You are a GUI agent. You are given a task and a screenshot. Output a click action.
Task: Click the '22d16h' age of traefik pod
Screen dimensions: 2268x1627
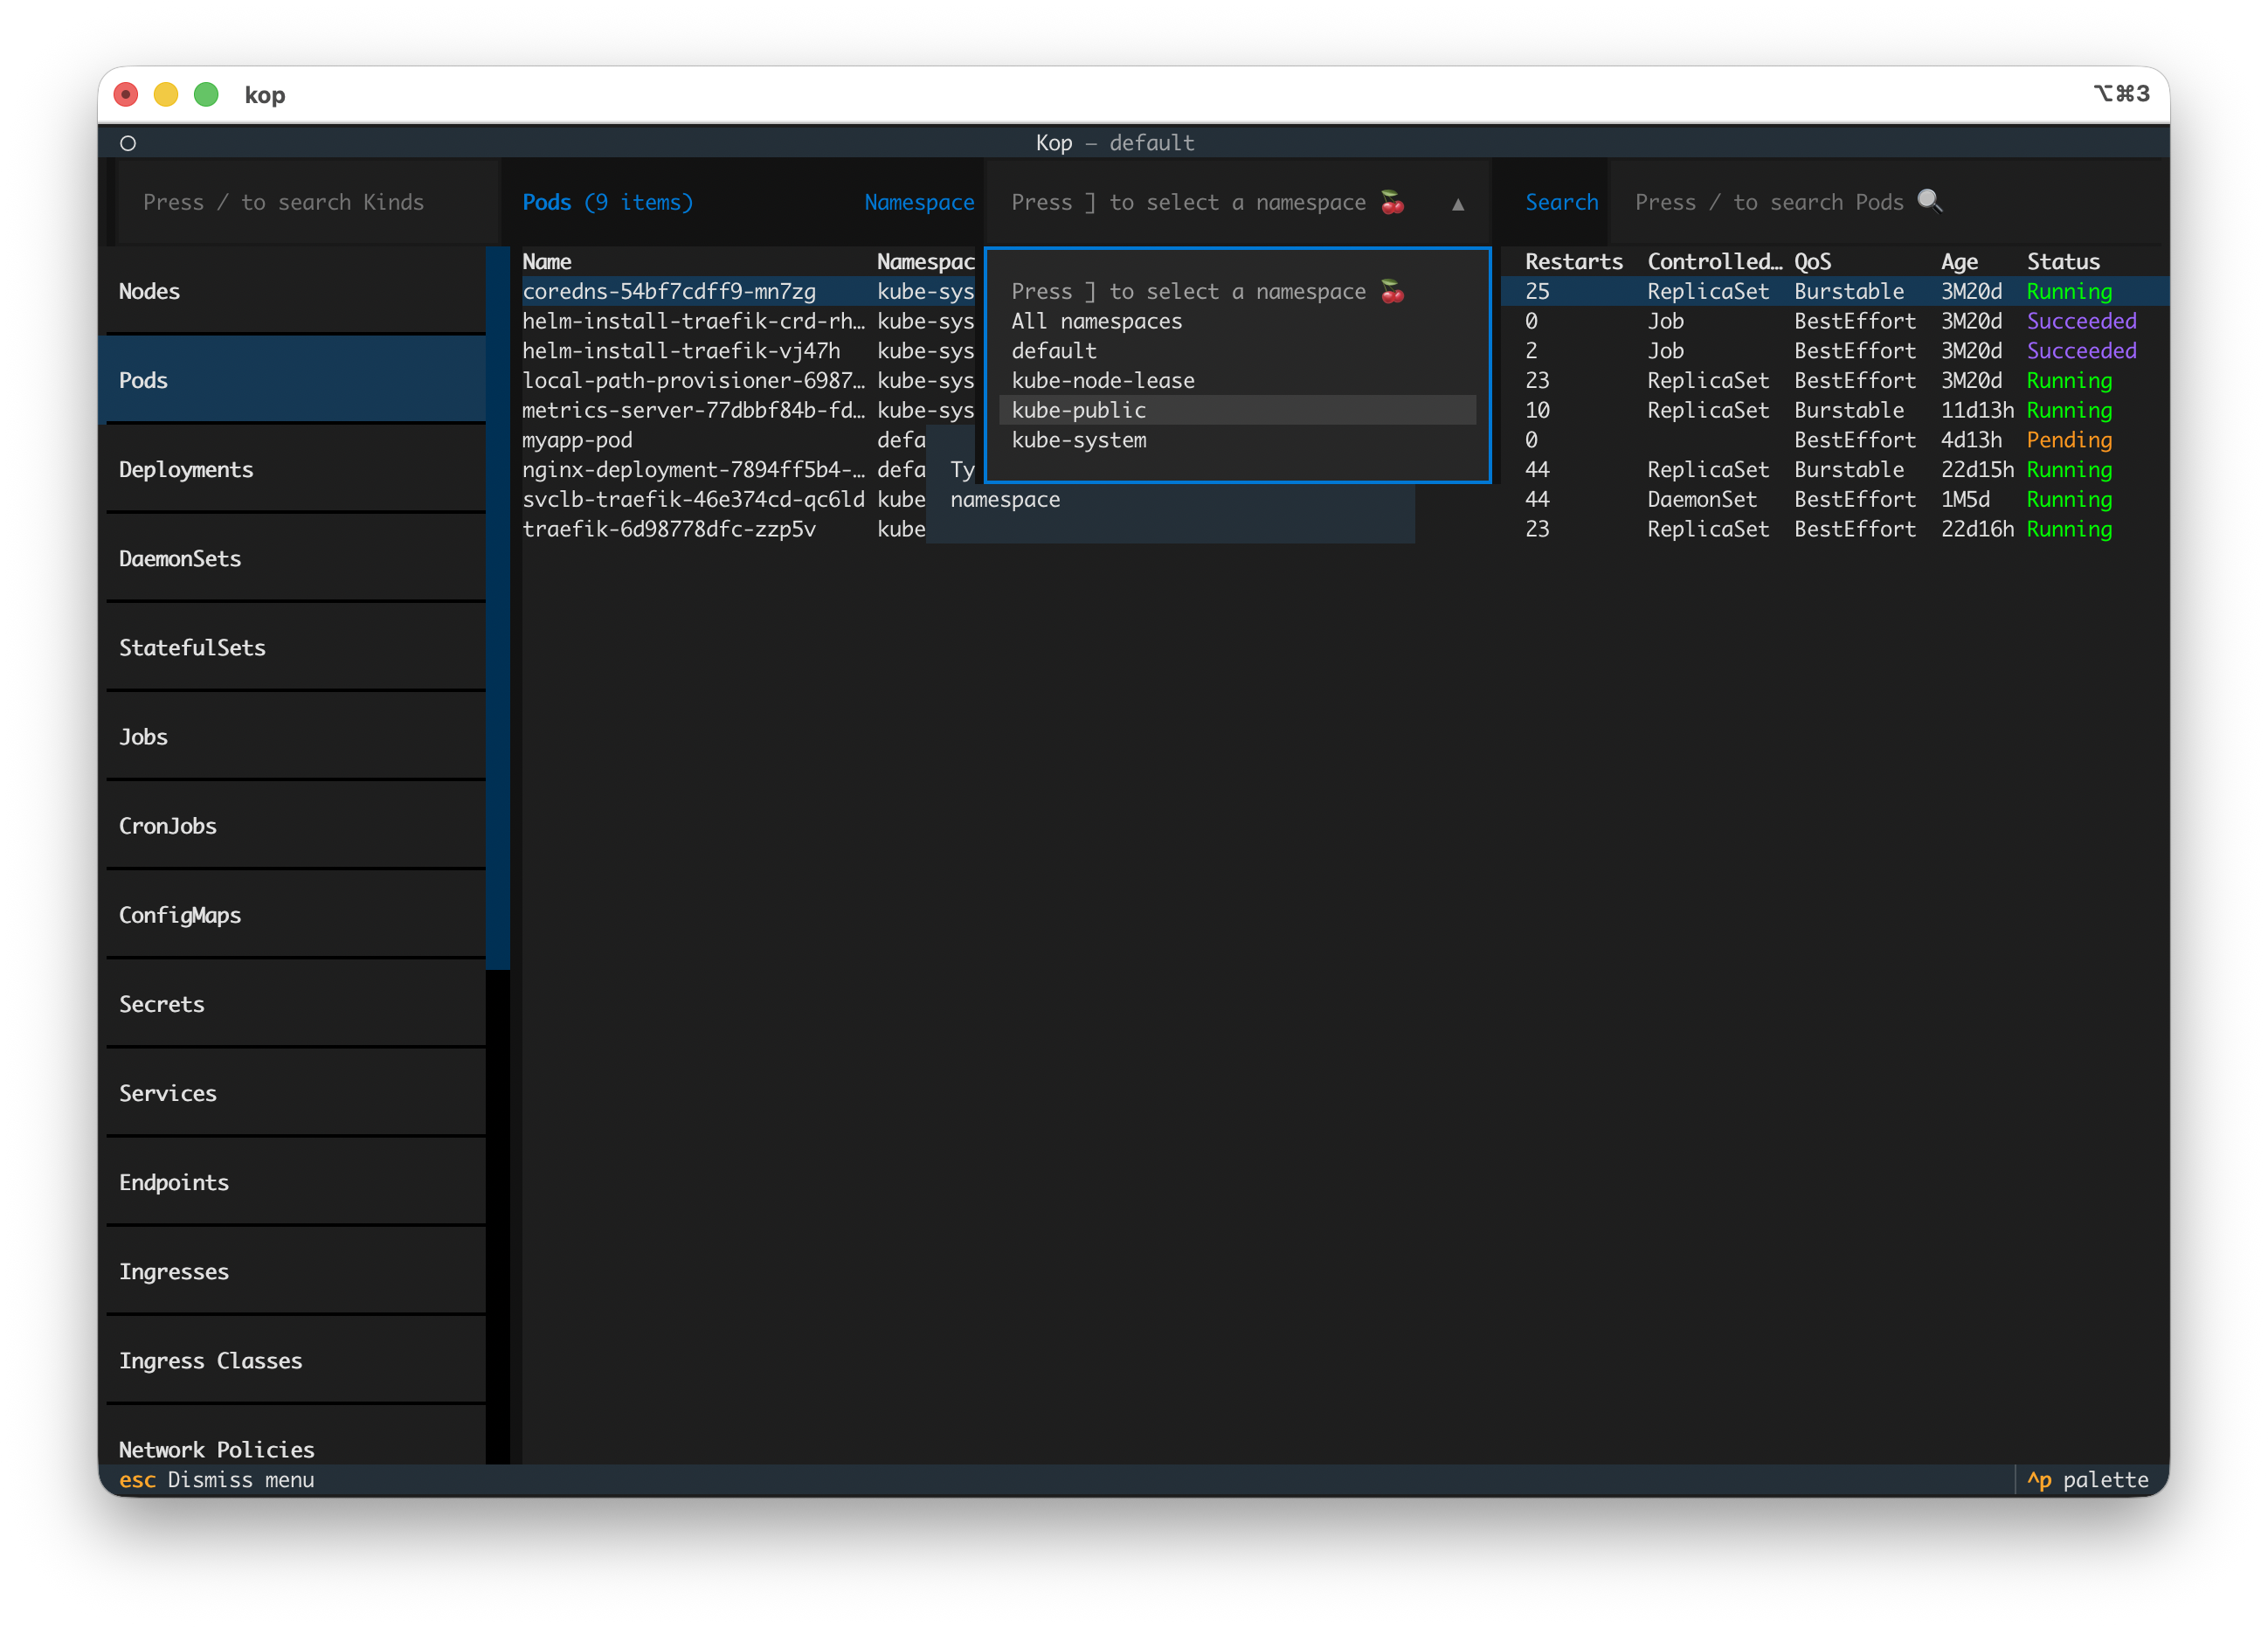pos(1977,529)
